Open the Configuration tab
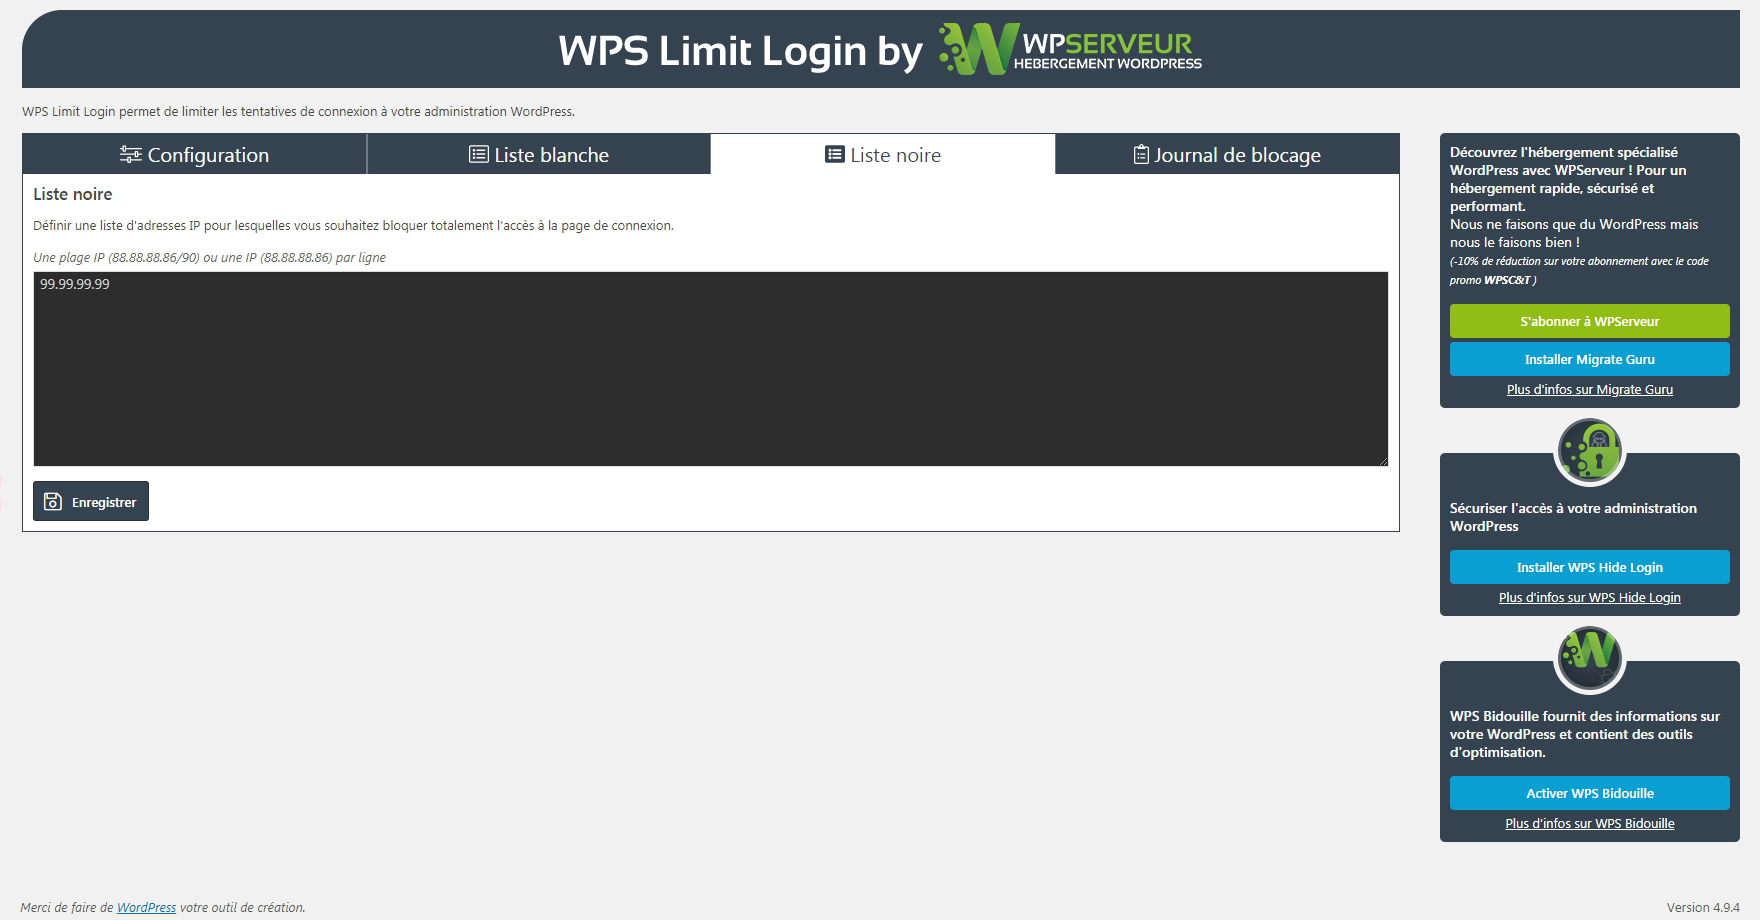Screen dimensions: 1760x920 pyautogui.click(x=194, y=155)
